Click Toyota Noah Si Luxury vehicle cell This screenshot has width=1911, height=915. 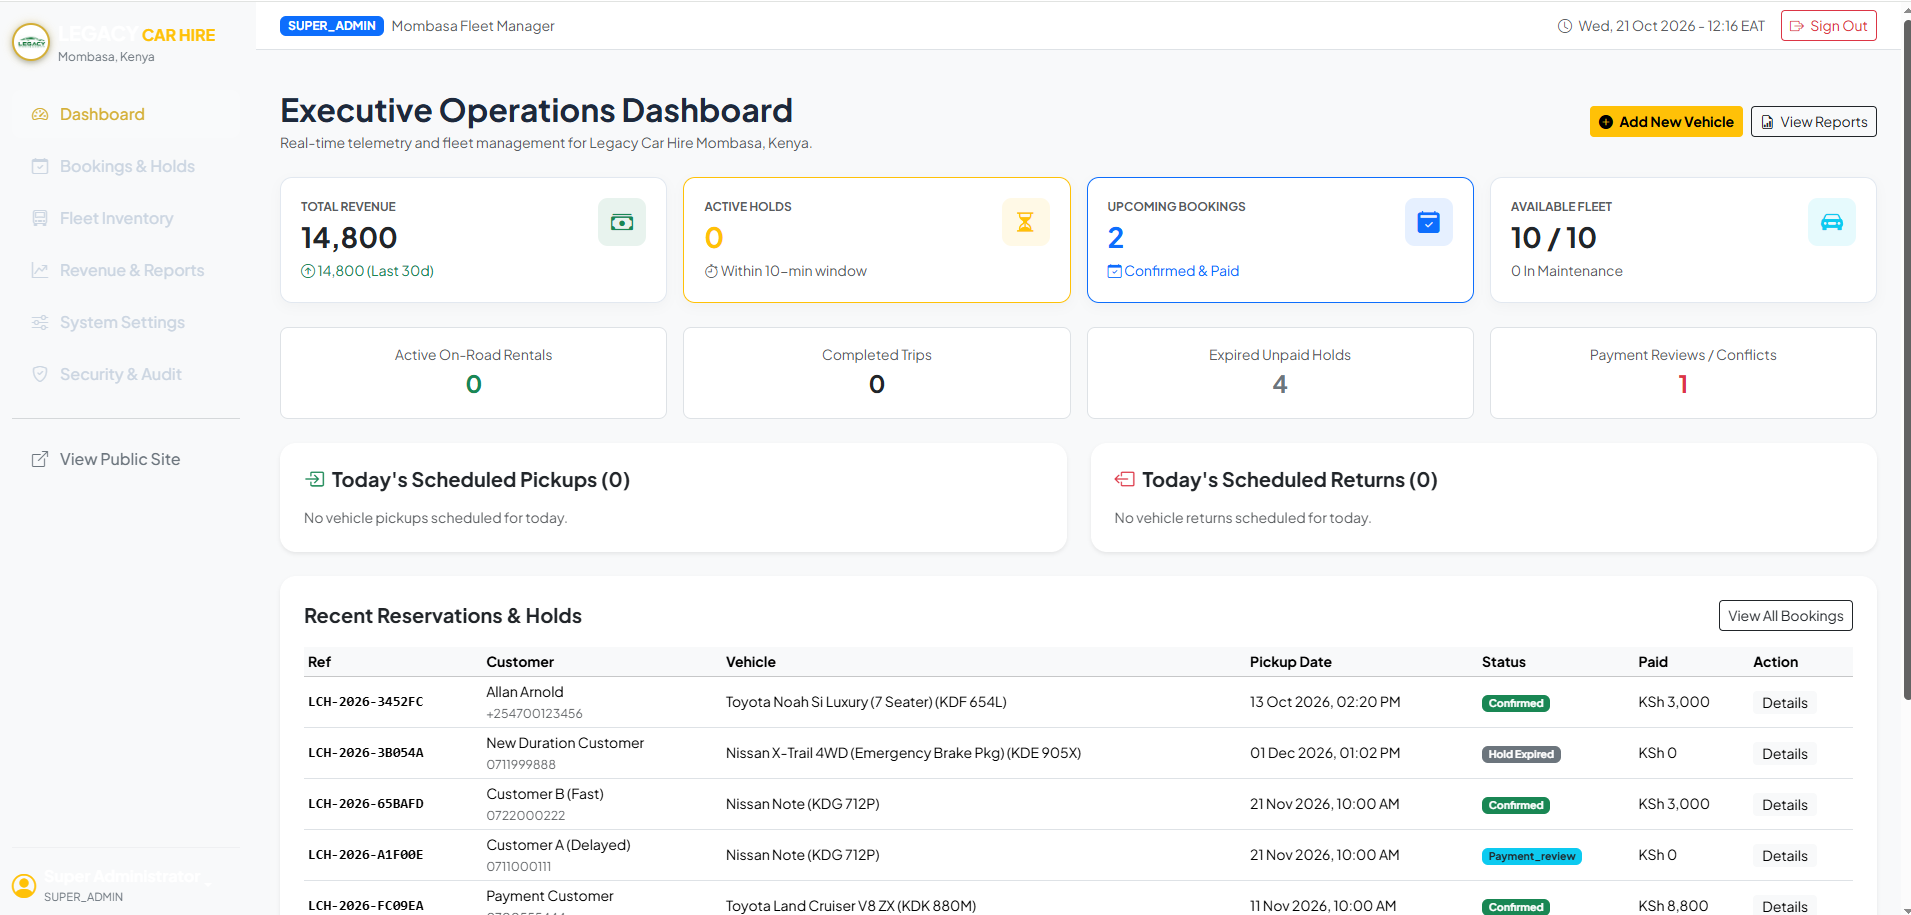pos(866,702)
